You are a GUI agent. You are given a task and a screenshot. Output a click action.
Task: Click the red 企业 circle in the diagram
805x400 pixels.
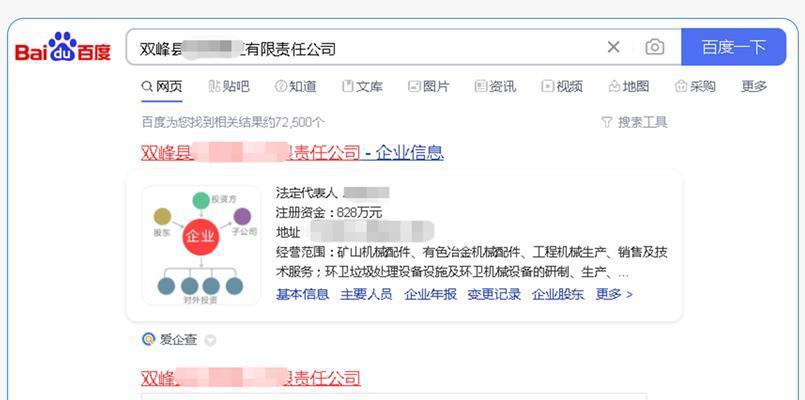tap(201, 236)
